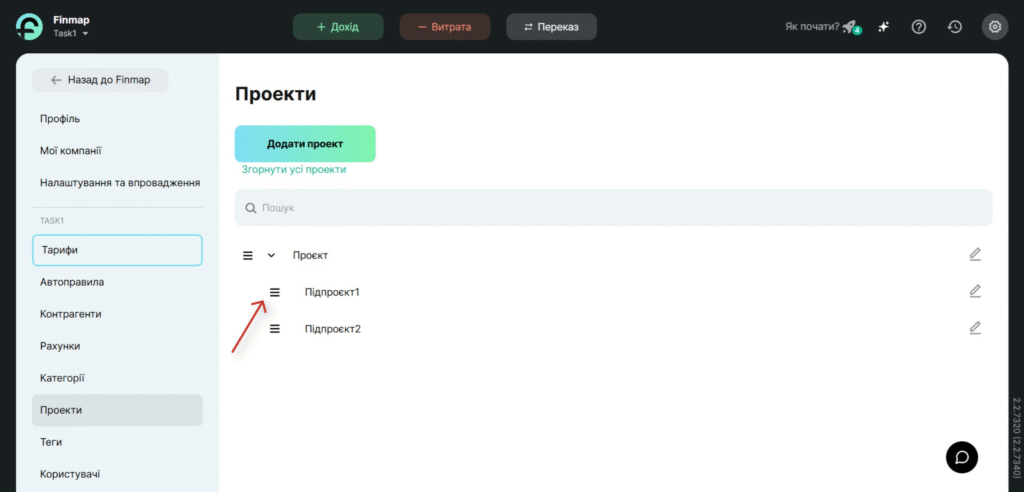Click the drag handle of Проєкт
1024x492 pixels.
pyautogui.click(x=248, y=255)
